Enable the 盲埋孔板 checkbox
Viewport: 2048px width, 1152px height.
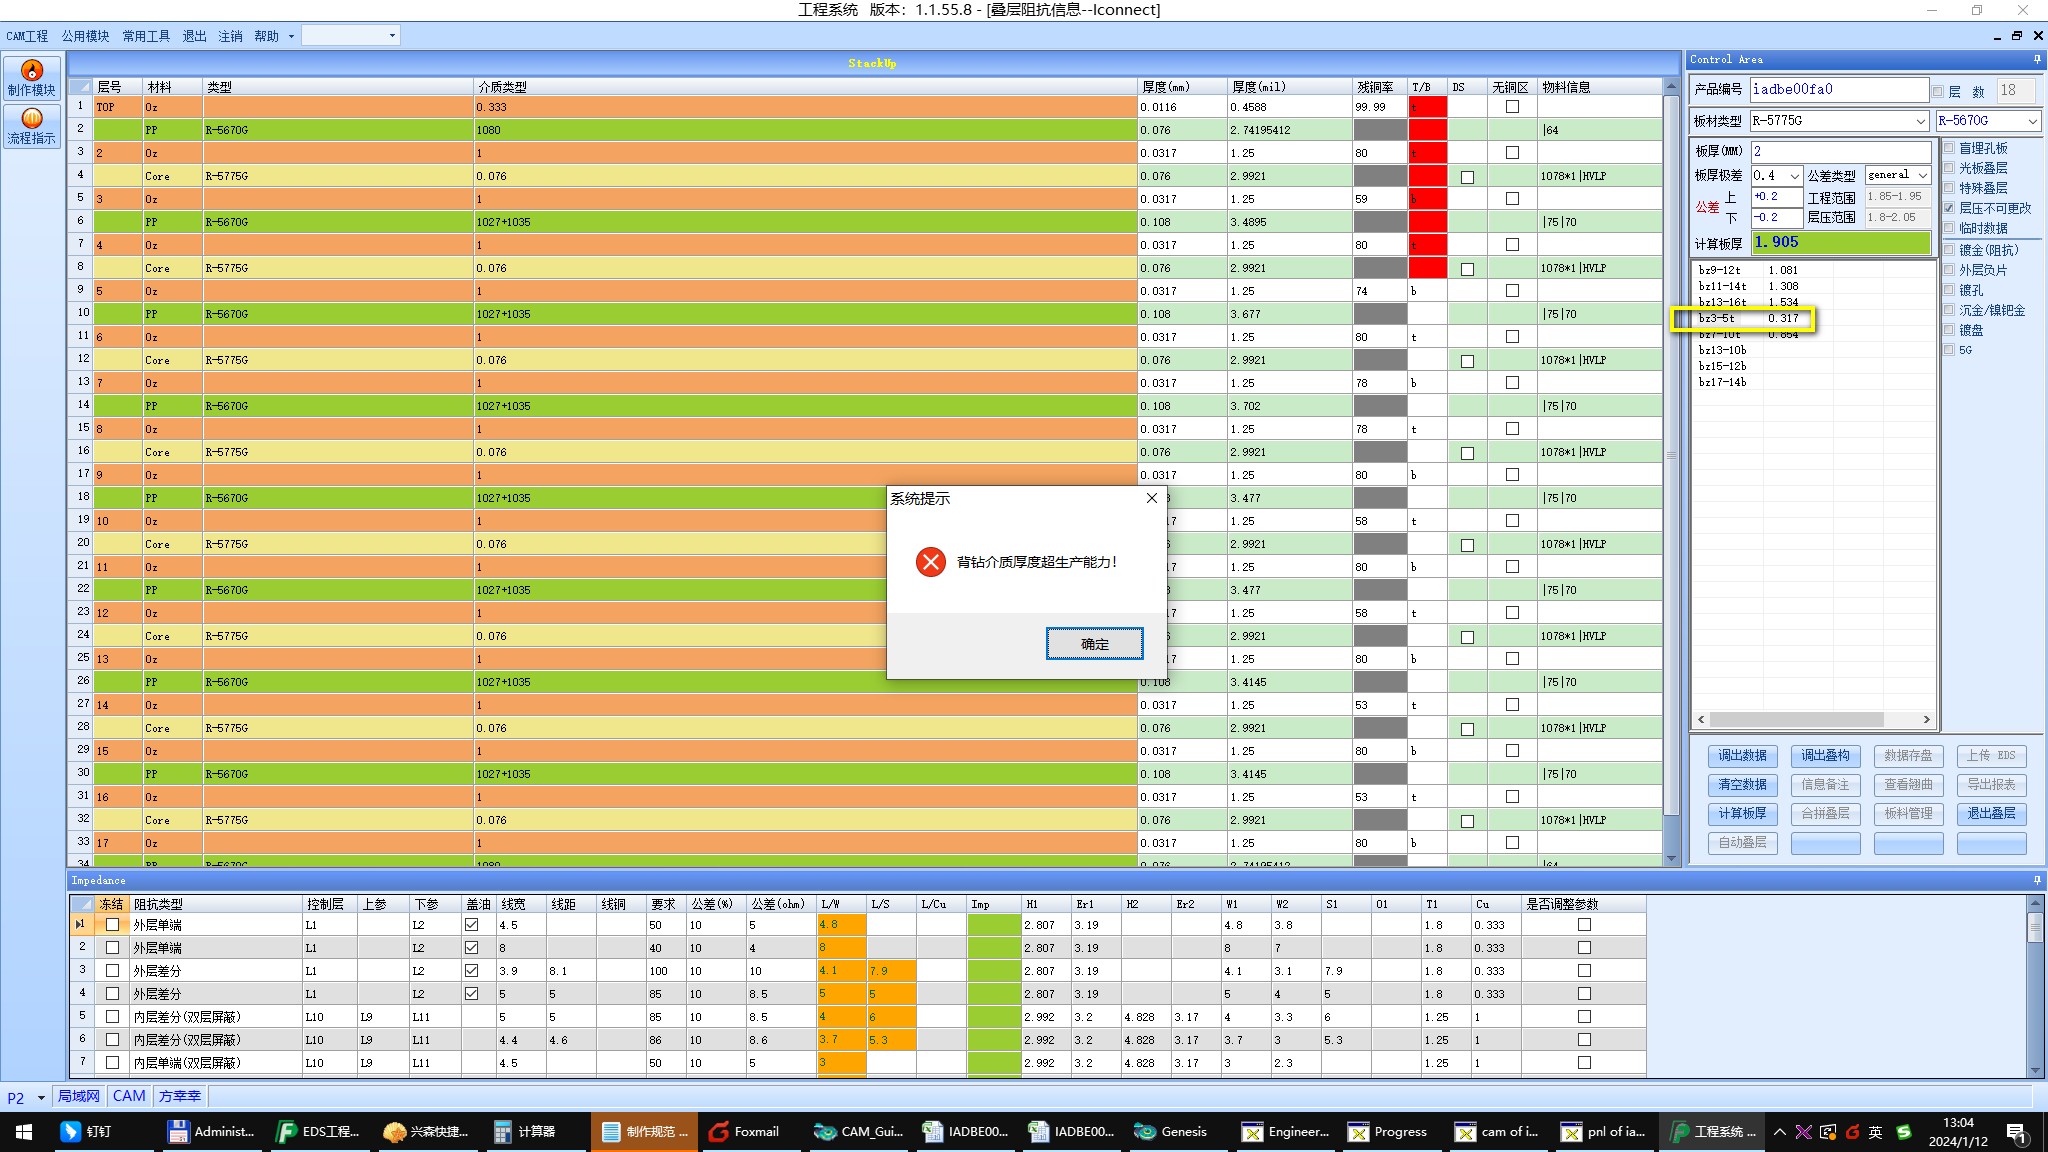(1949, 148)
